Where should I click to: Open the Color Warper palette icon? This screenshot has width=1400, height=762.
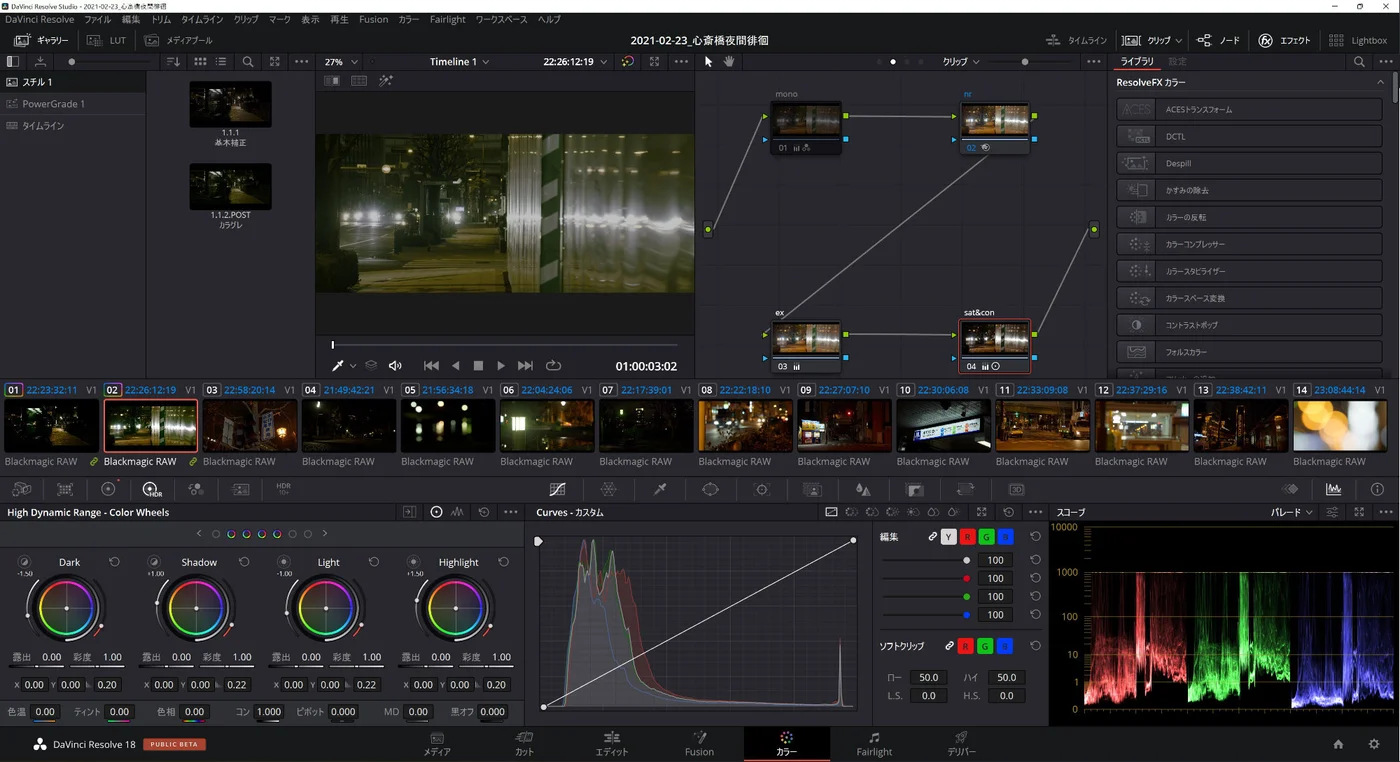(x=608, y=489)
